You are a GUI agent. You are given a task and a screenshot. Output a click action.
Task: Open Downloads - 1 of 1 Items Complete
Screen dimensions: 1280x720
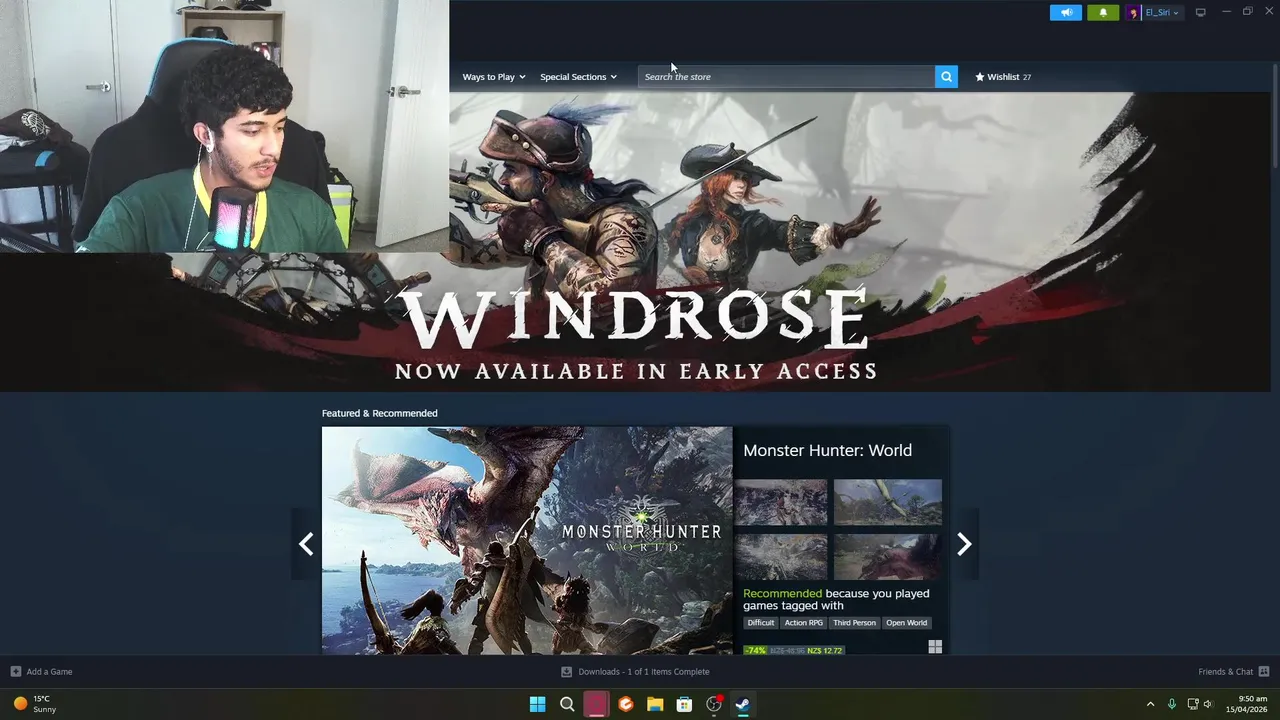(x=635, y=672)
